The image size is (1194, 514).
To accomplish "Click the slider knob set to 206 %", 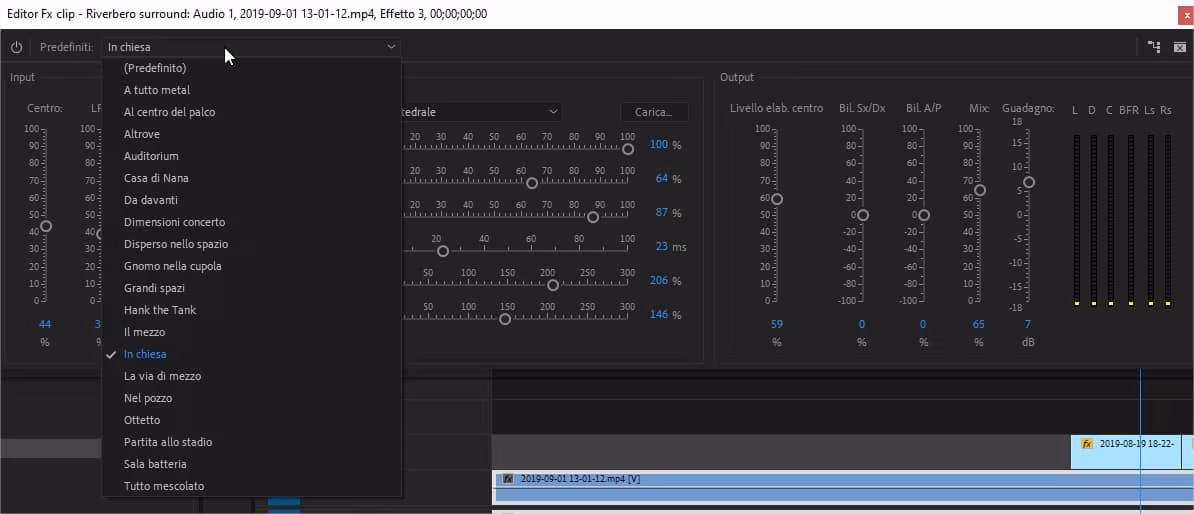I will point(553,285).
